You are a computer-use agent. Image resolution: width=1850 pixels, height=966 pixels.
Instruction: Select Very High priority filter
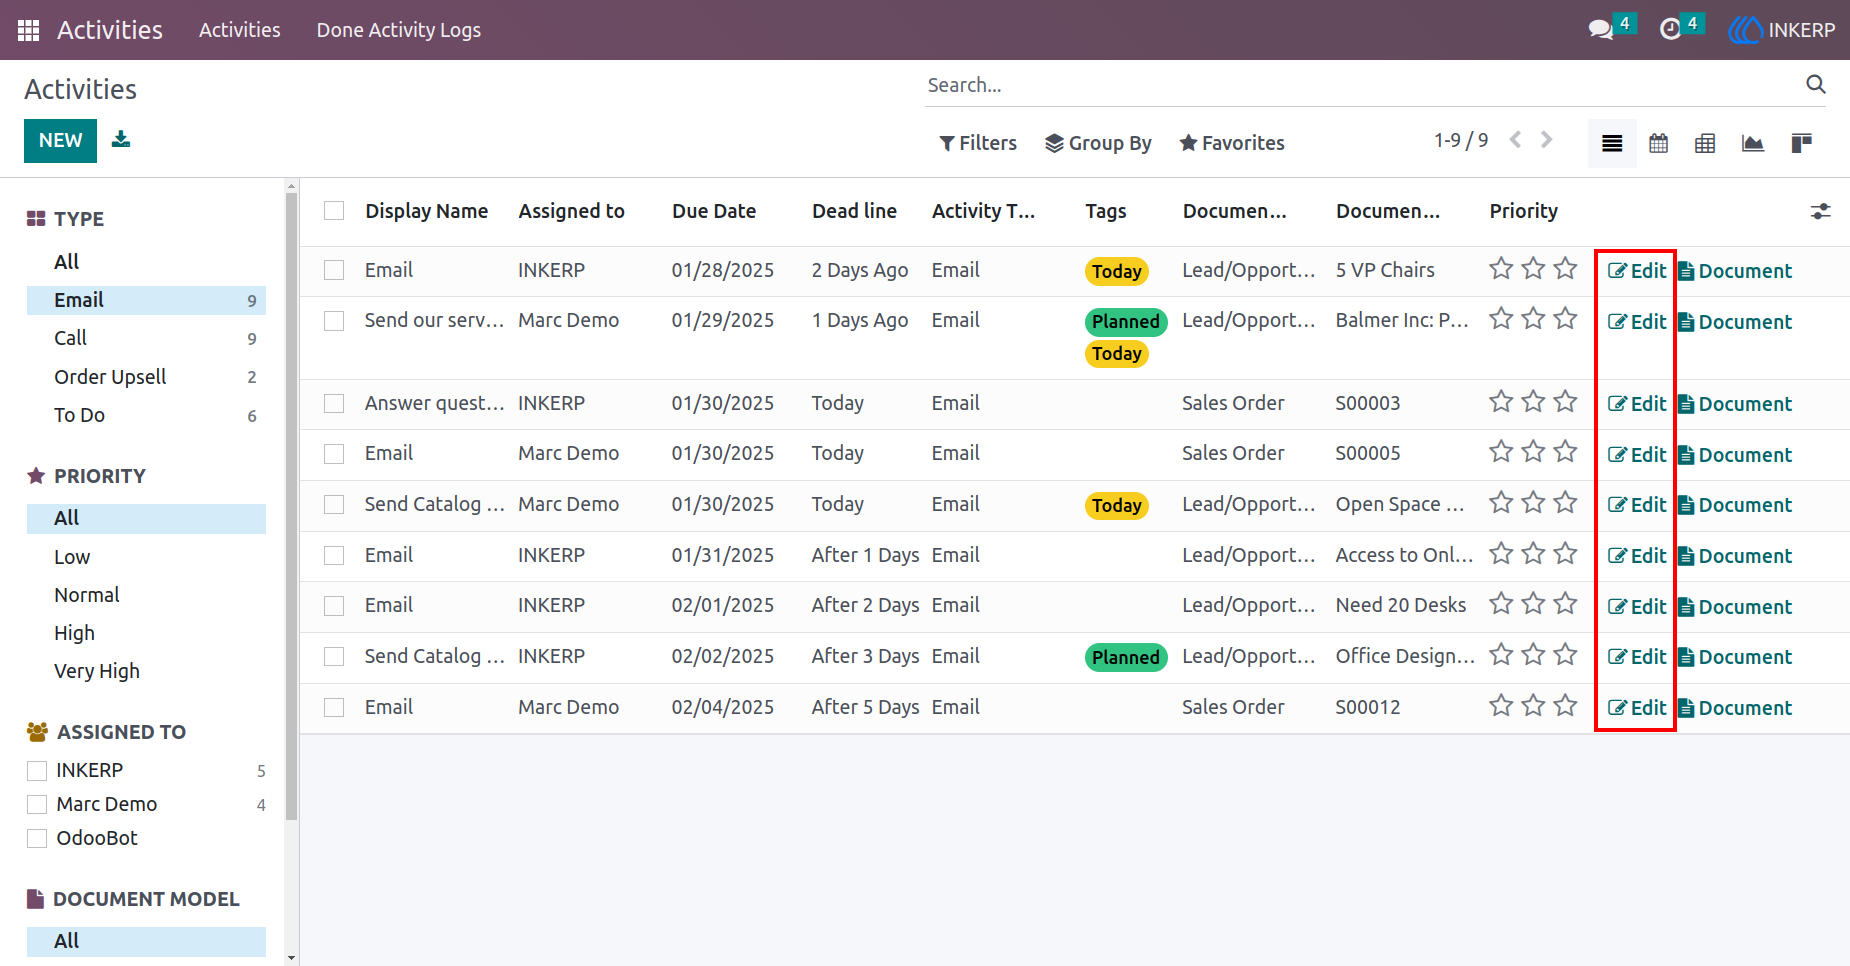[146, 671]
